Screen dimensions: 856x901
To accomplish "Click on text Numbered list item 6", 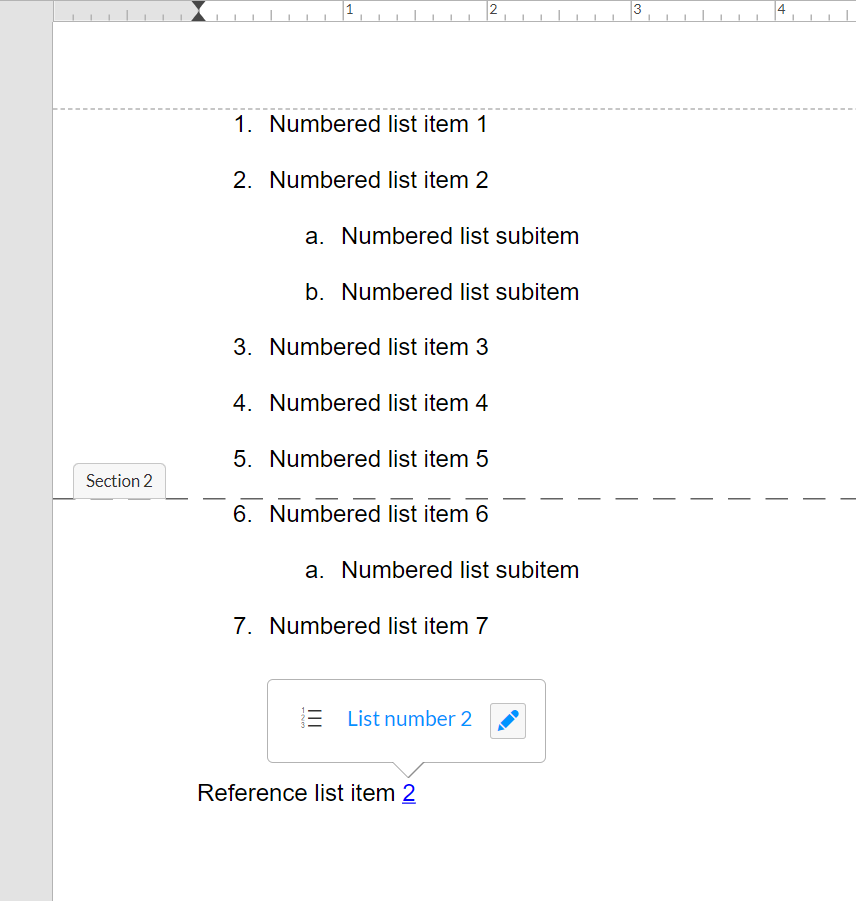I will (379, 514).
